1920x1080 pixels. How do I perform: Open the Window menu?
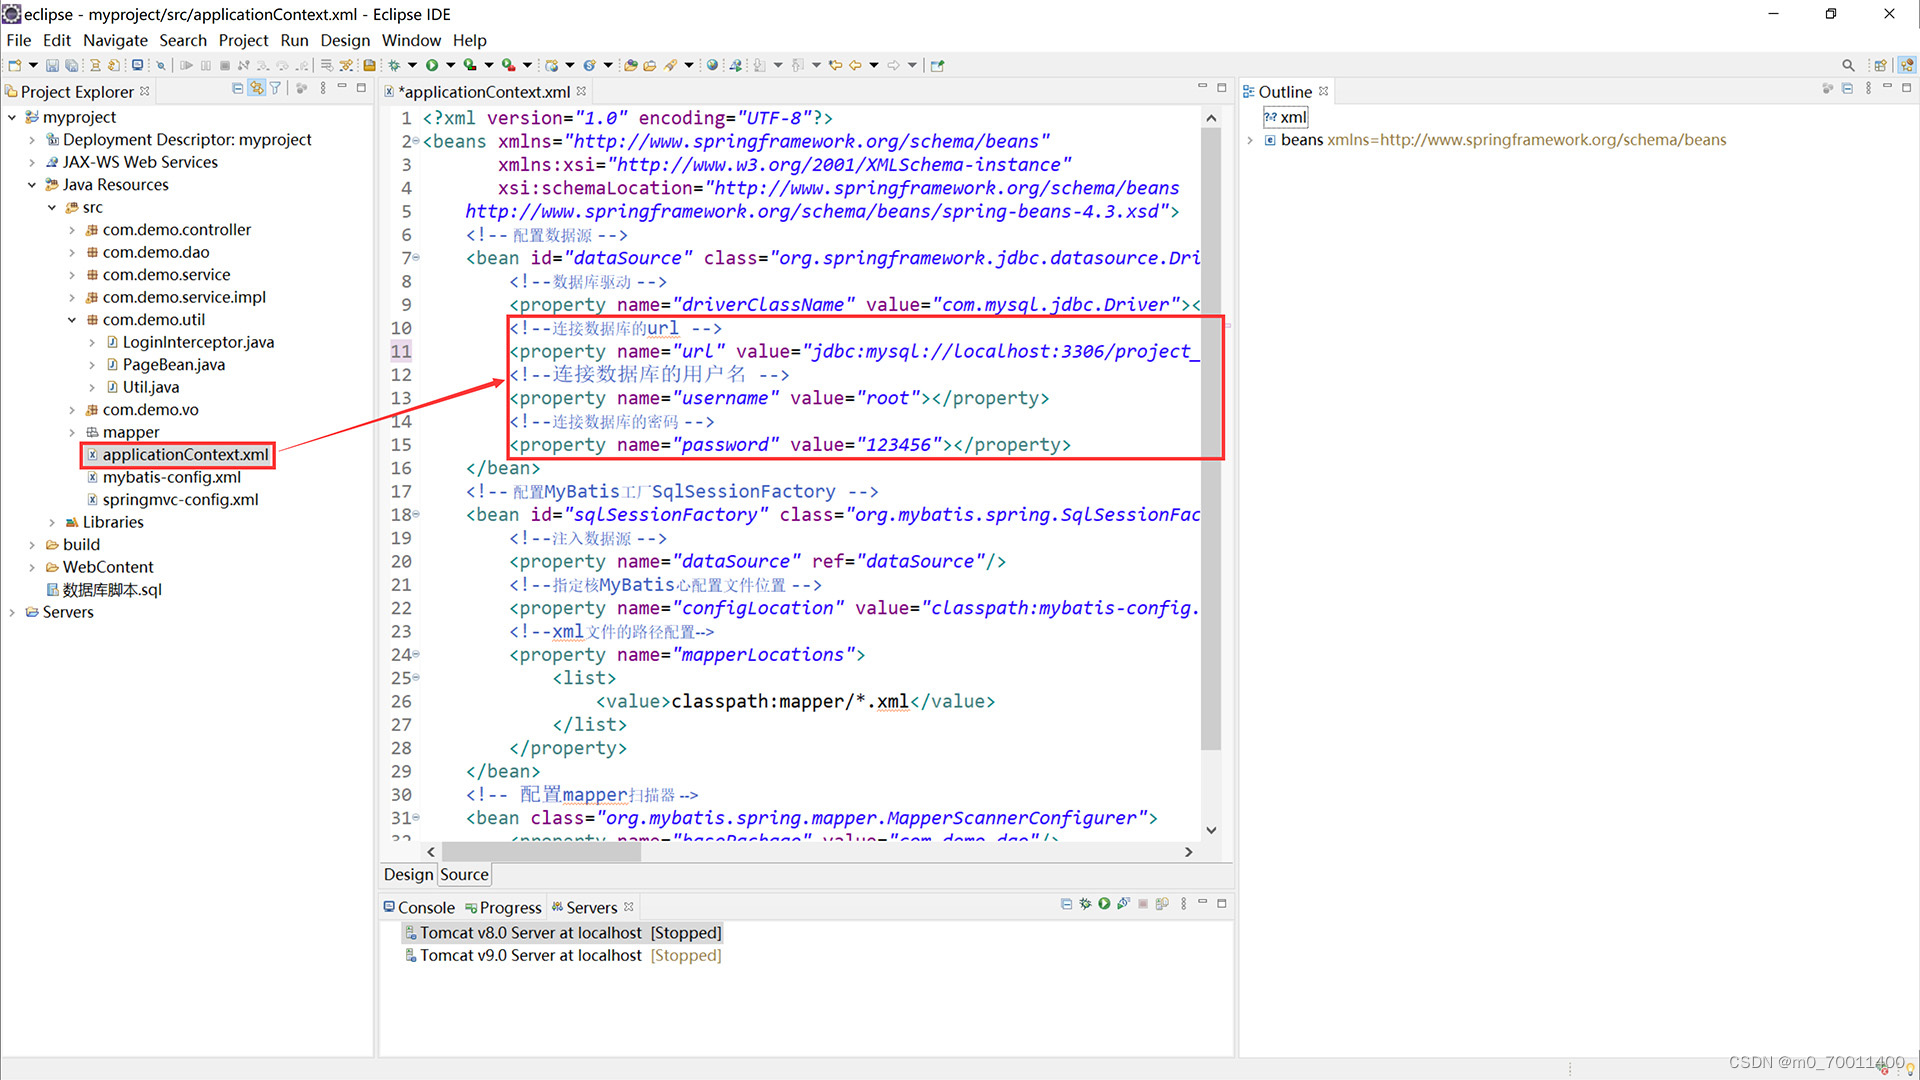pos(411,40)
